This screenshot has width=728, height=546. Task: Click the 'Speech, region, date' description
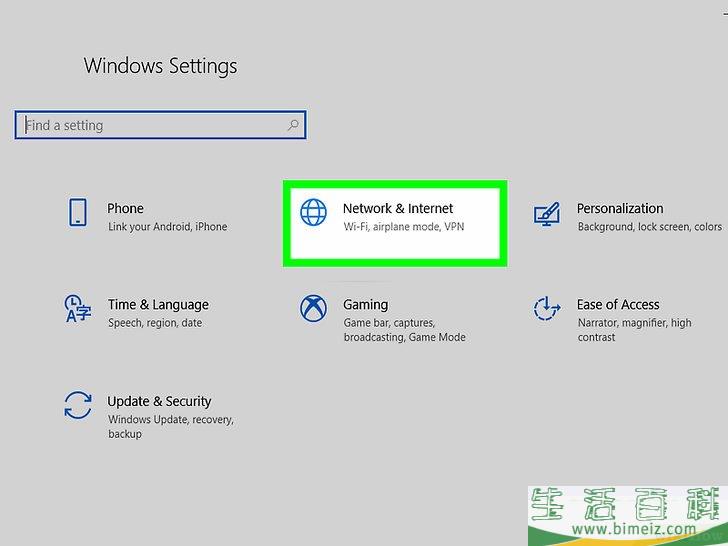tap(155, 323)
